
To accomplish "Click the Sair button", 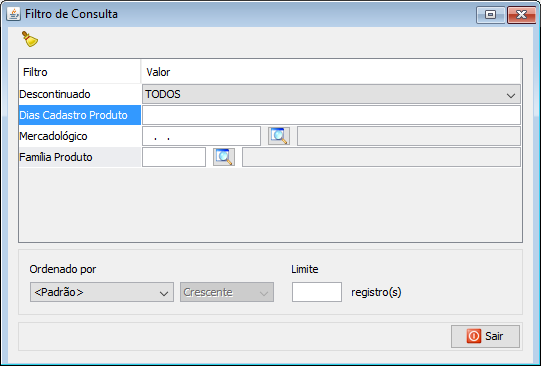I will click(485, 336).
